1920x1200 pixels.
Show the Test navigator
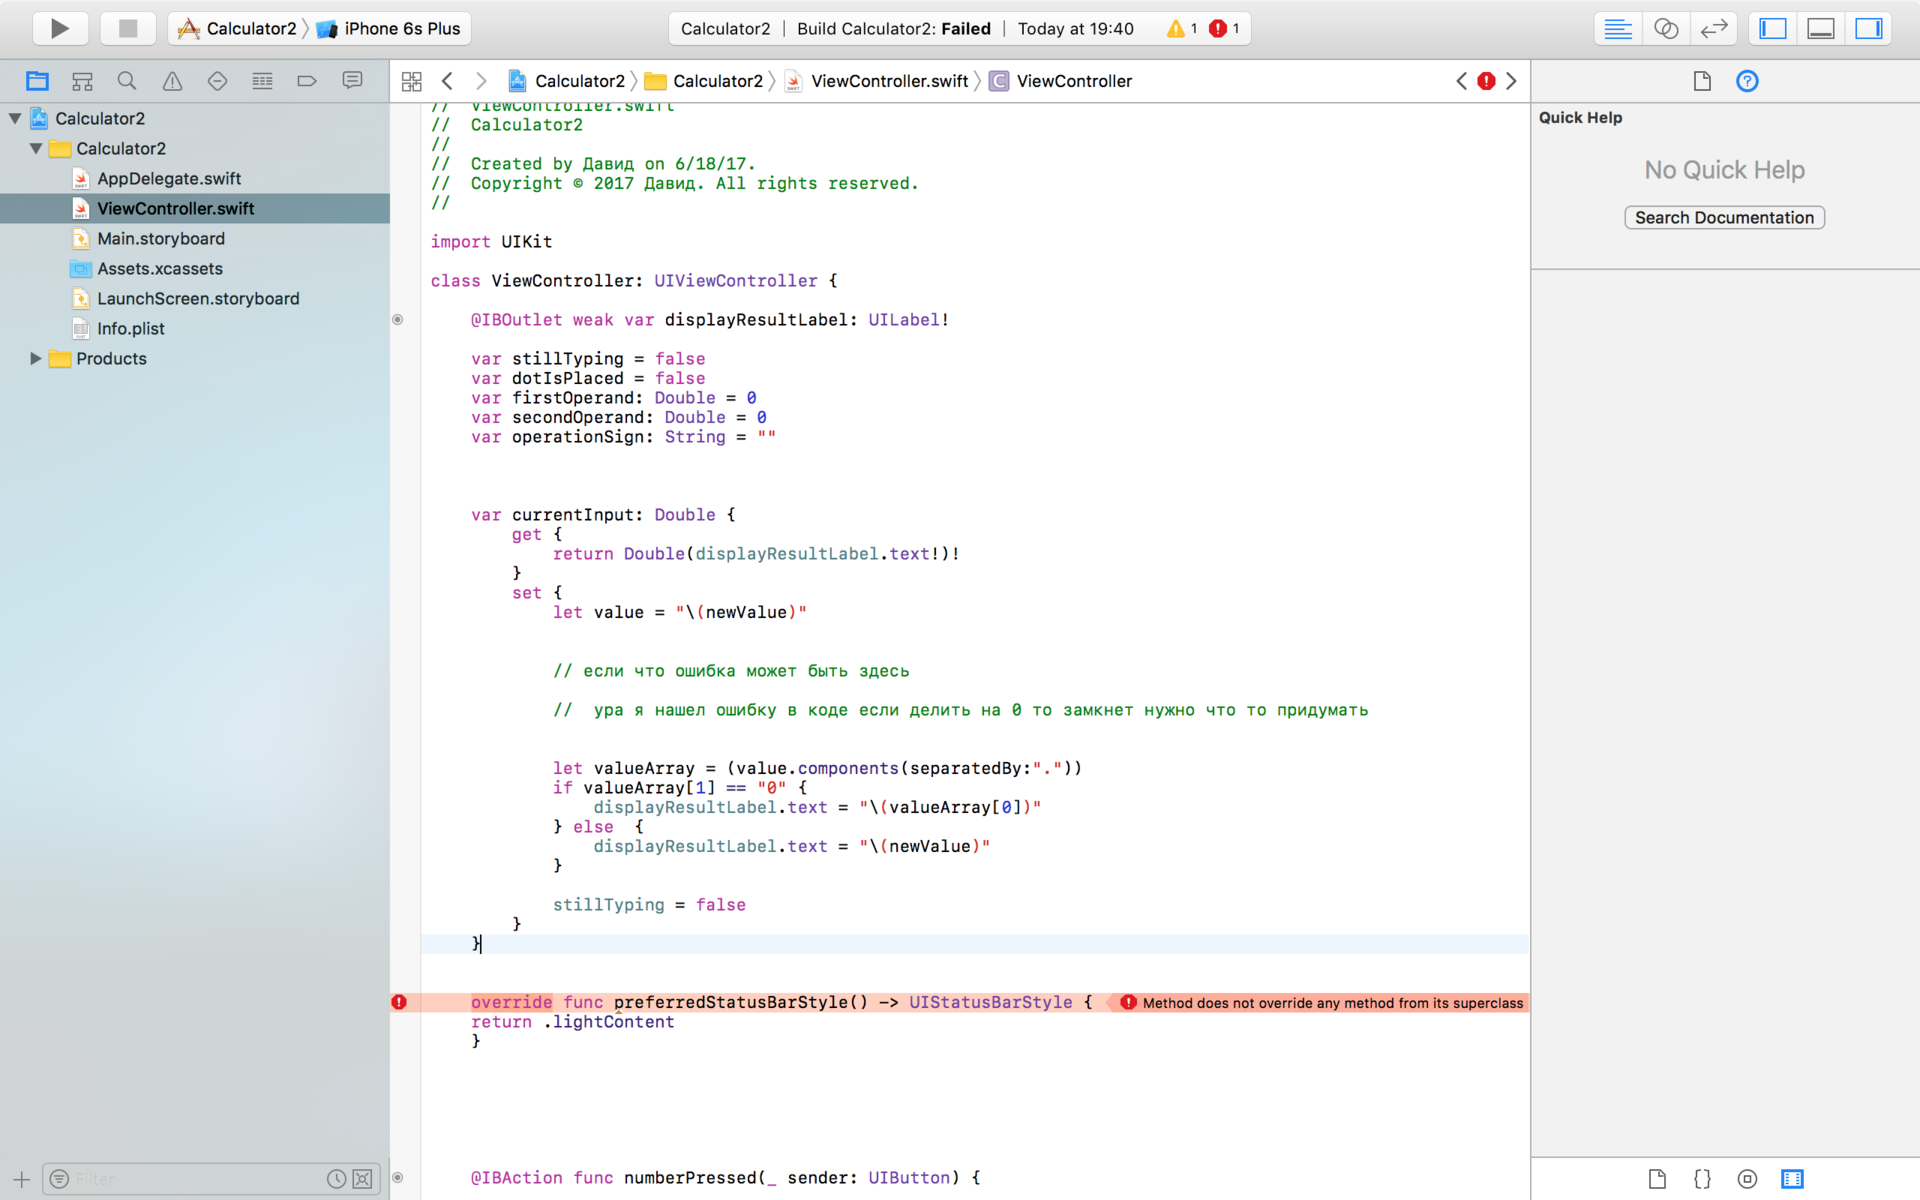click(217, 81)
